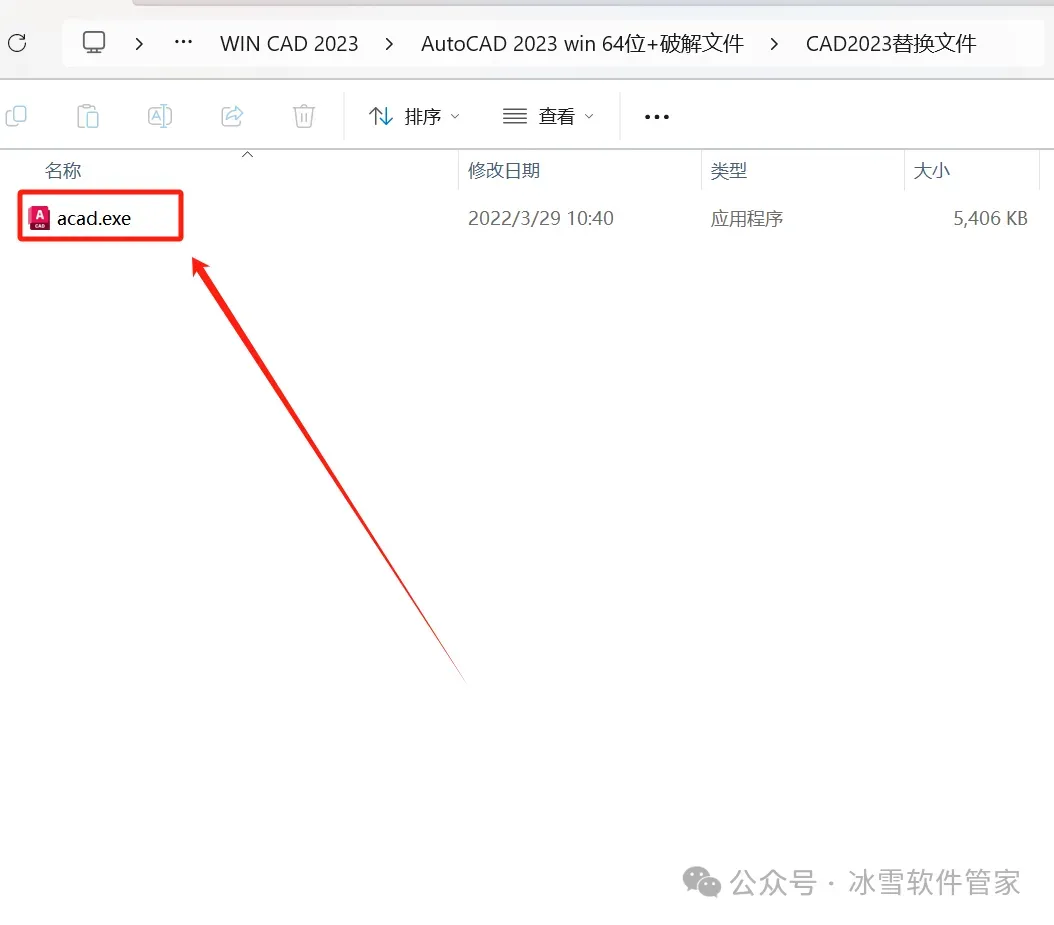Click the share toolbar icon
The height and width of the screenshot is (925, 1054).
pyautogui.click(x=232, y=116)
